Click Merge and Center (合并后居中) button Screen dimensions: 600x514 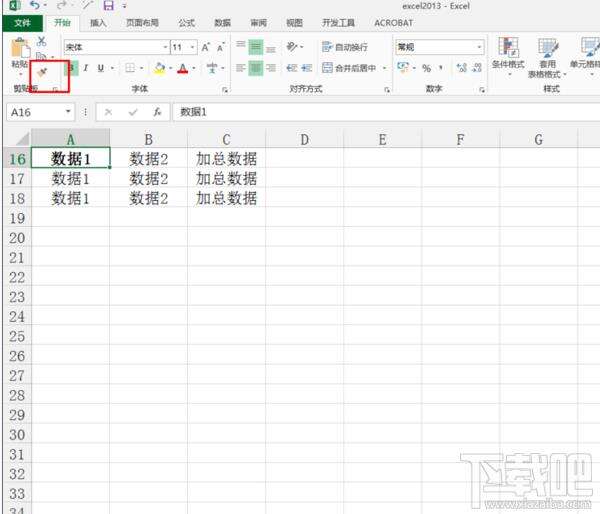350,68
